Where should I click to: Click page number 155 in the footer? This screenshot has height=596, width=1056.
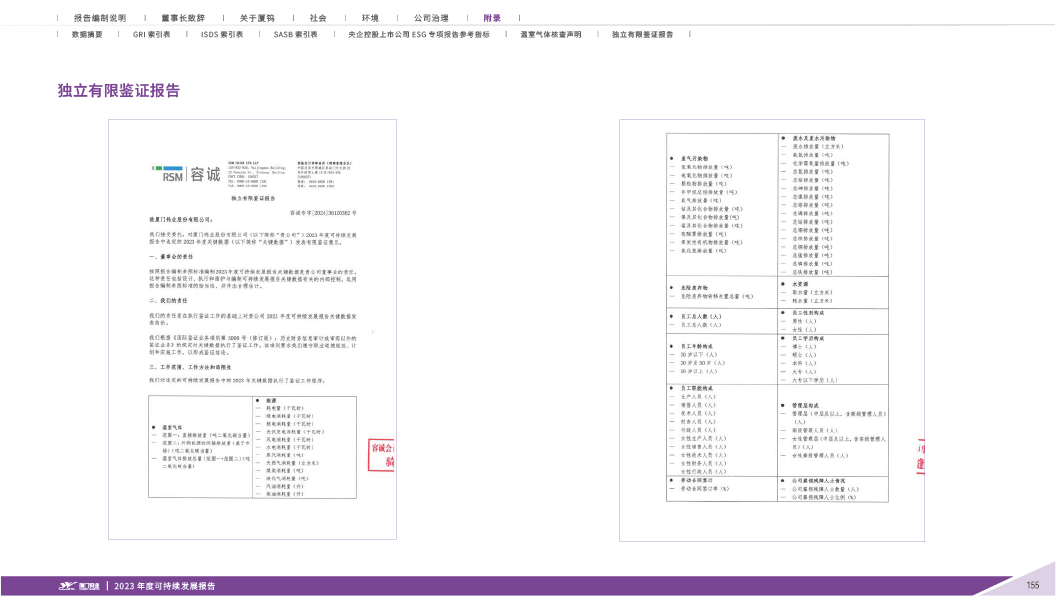[1033, 585]
